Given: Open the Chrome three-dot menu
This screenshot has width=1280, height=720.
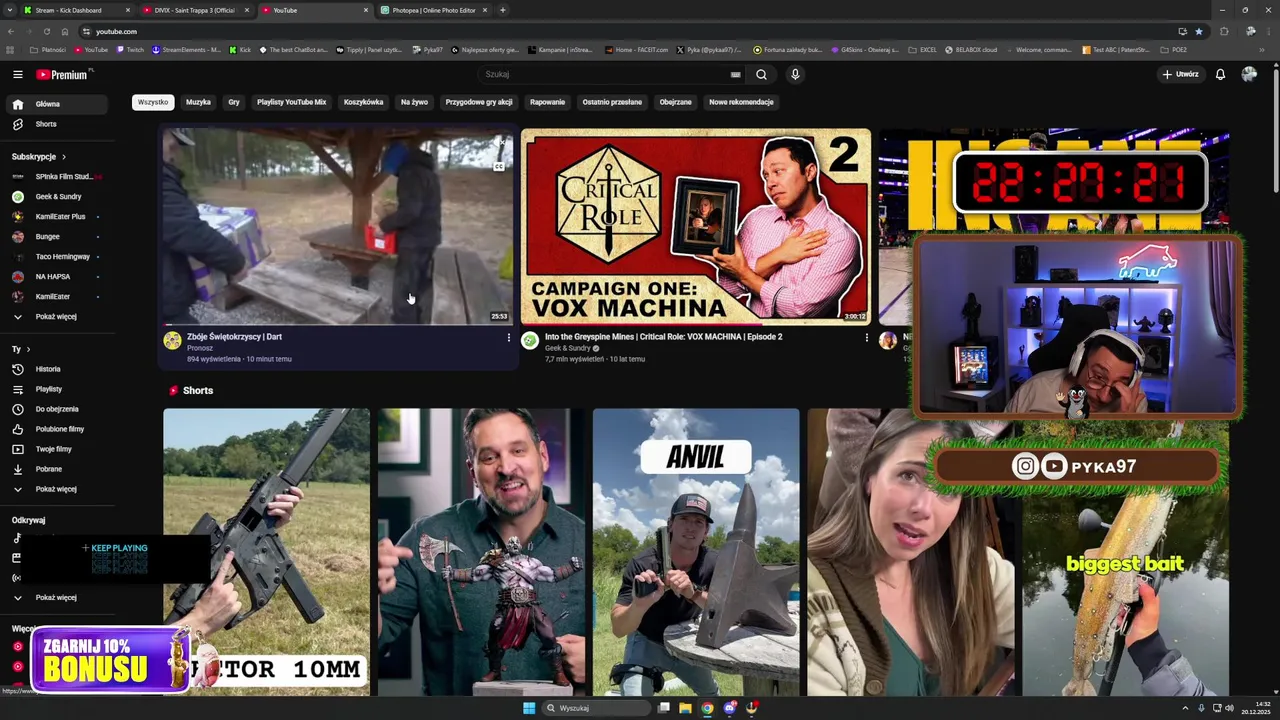Looking at the screenshot, I should click(x=1269, y=31).
